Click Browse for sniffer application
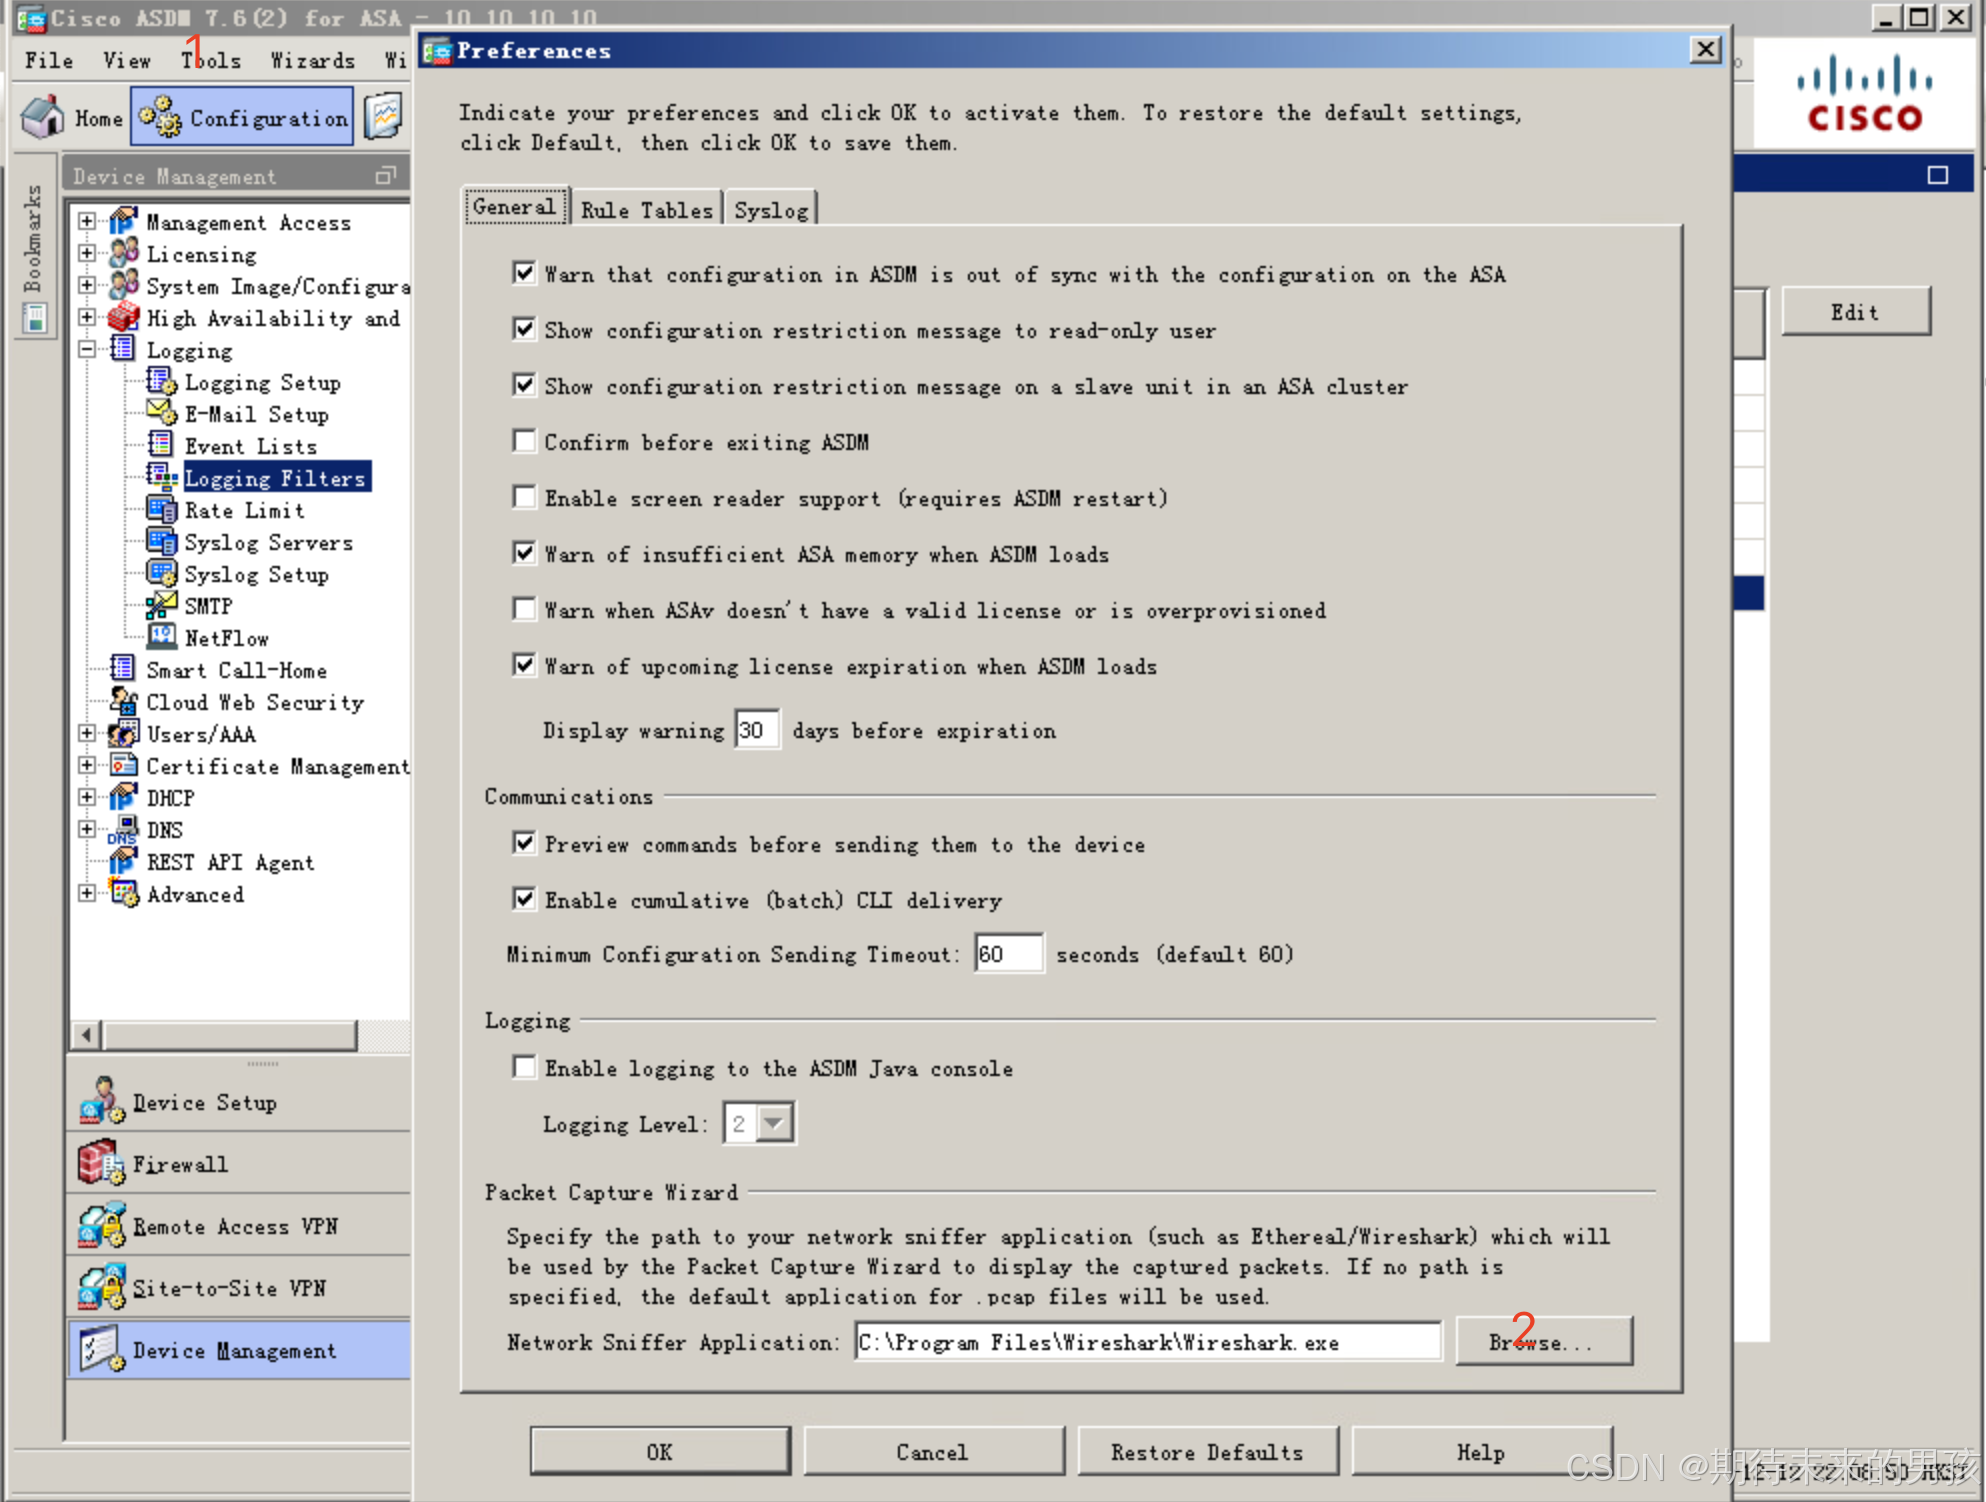Screen dimensions: 1986x1502 [x=1543, y=1341]
